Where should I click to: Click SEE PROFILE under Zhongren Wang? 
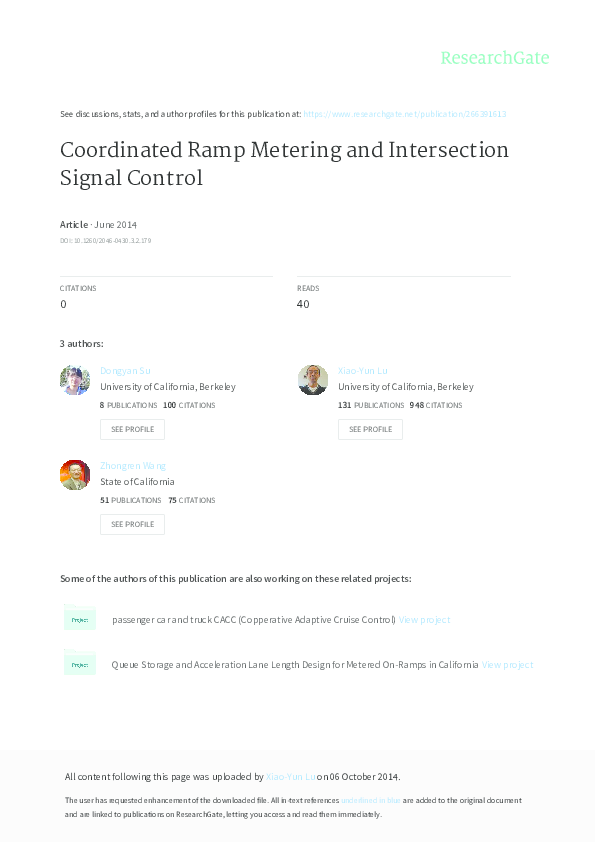132,524
